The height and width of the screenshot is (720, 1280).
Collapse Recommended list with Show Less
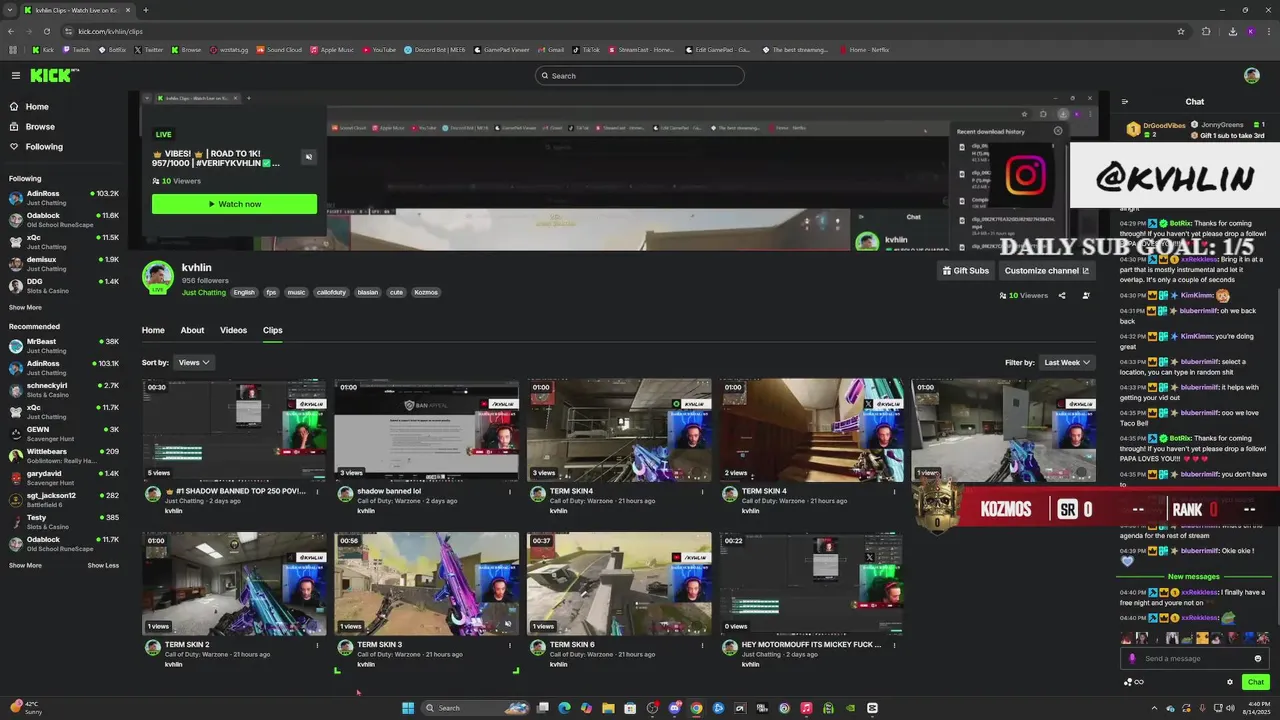103,566
